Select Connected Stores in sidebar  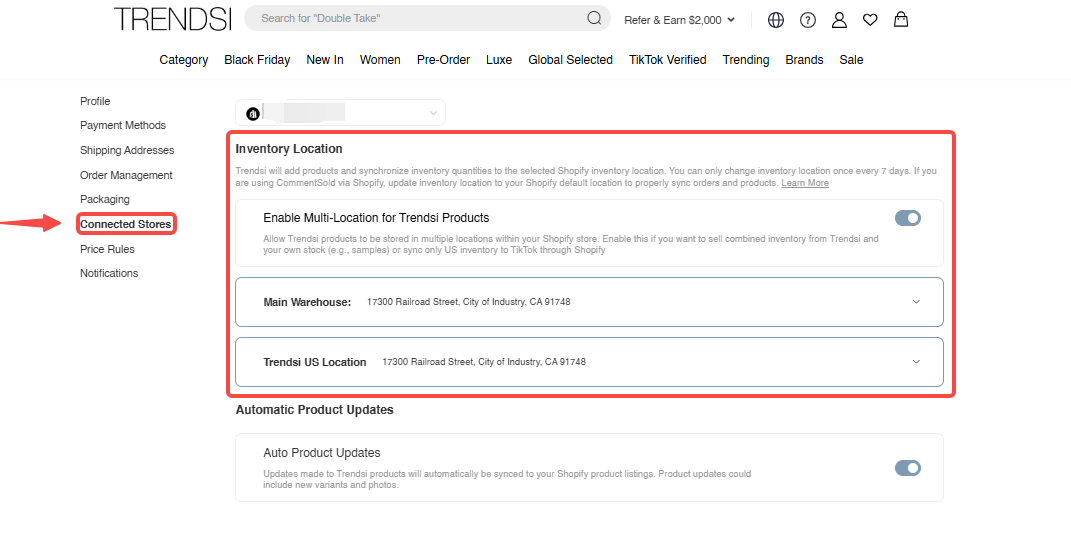click(x=126, y=224)
